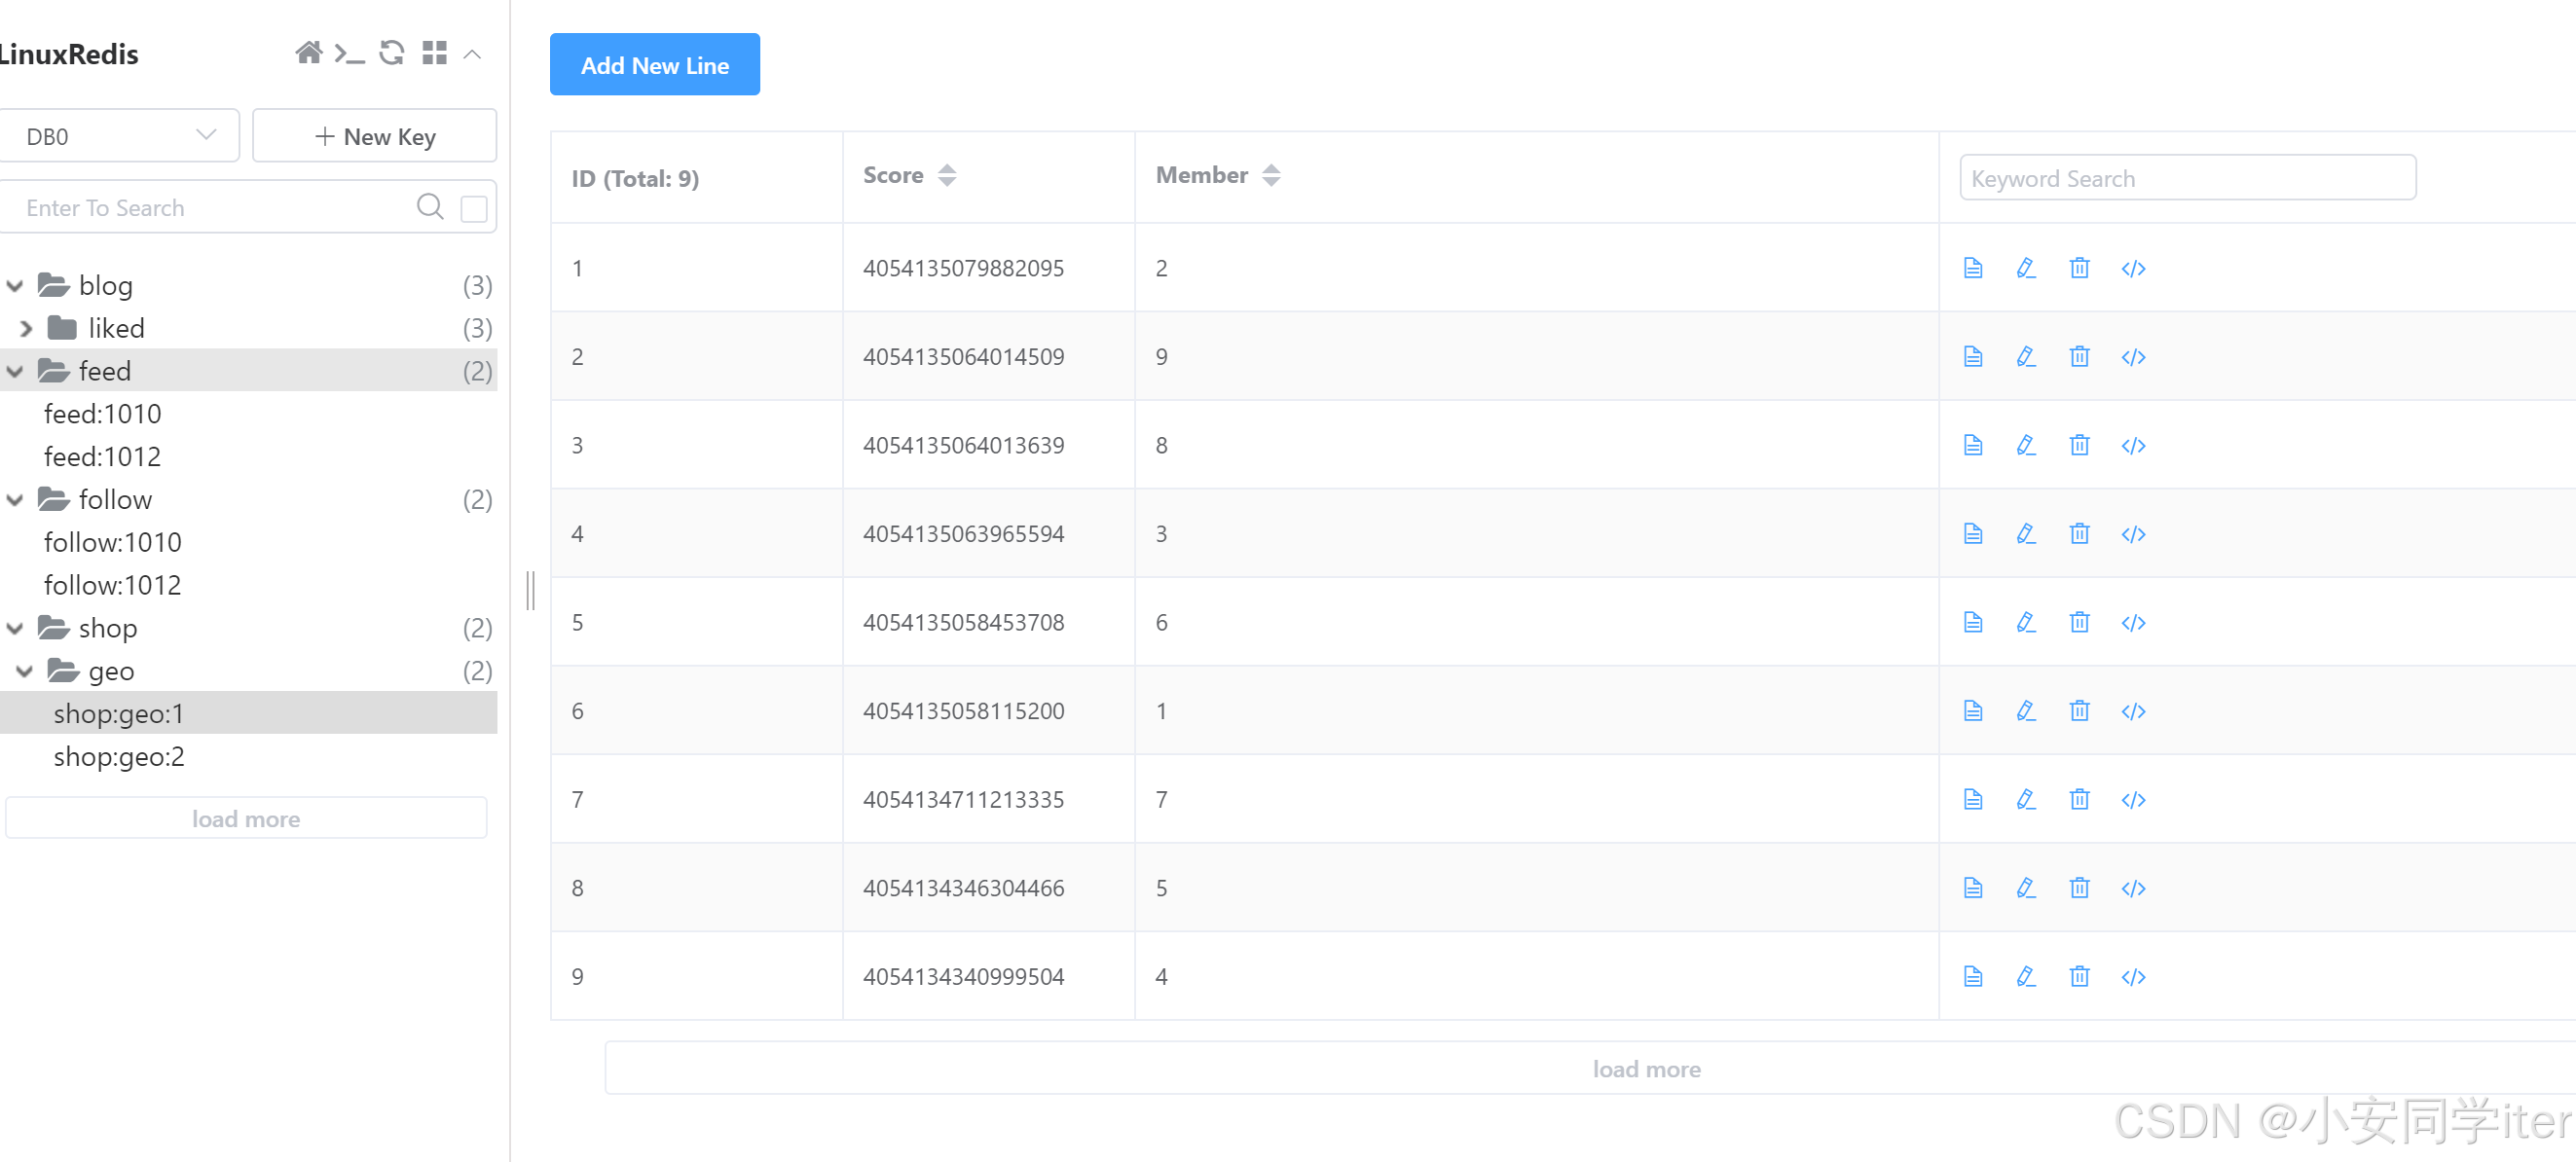The height and width of the screenshot is (1162, 2576).
Task: Click the New Key button
Action: click(x=375, y=136)
